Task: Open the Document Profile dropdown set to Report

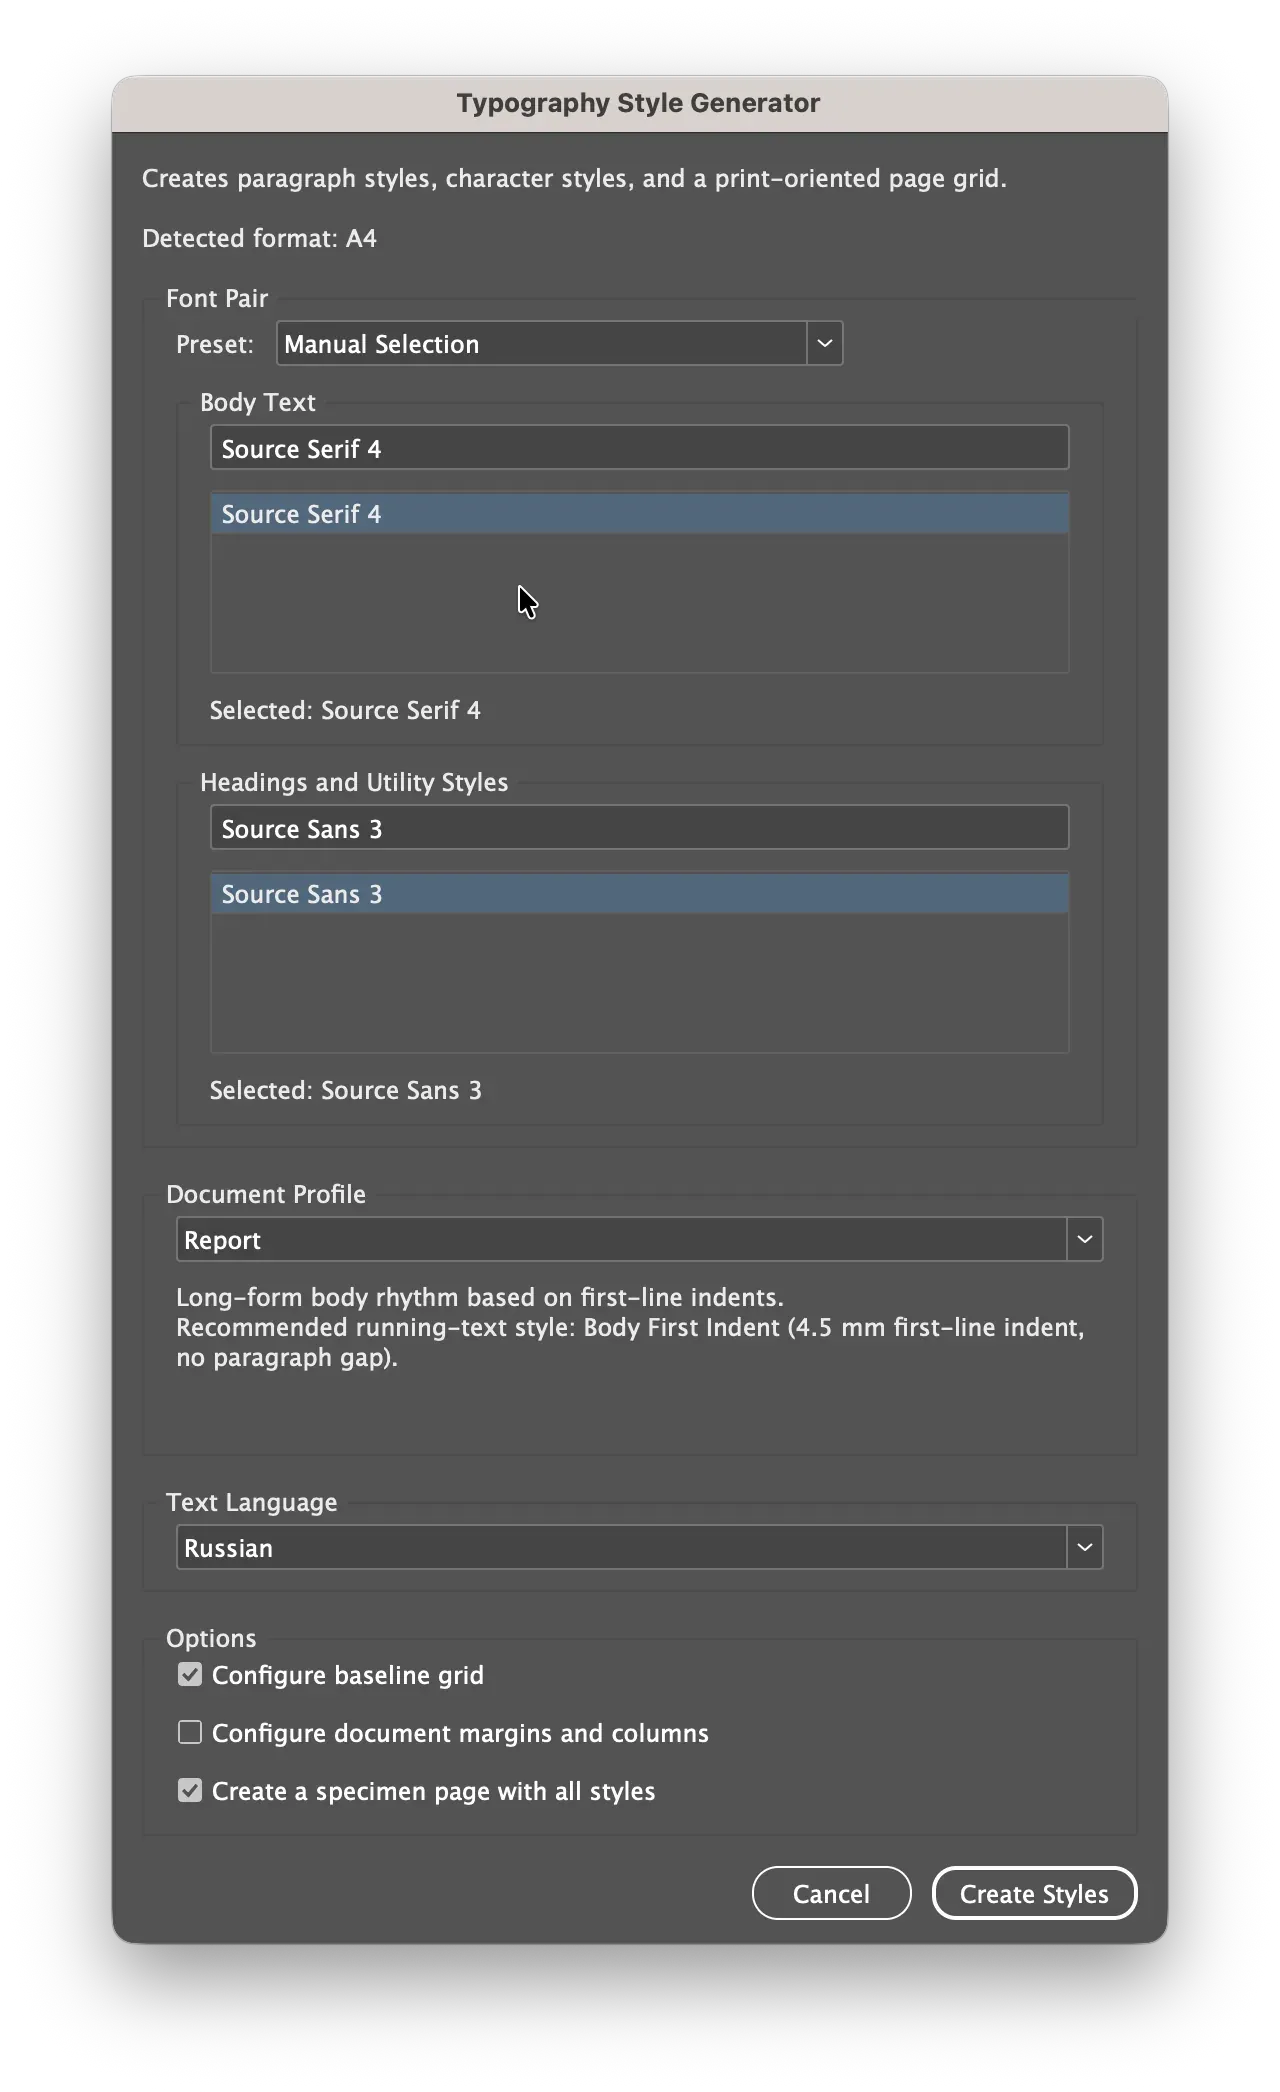Action: [639, 1240]
